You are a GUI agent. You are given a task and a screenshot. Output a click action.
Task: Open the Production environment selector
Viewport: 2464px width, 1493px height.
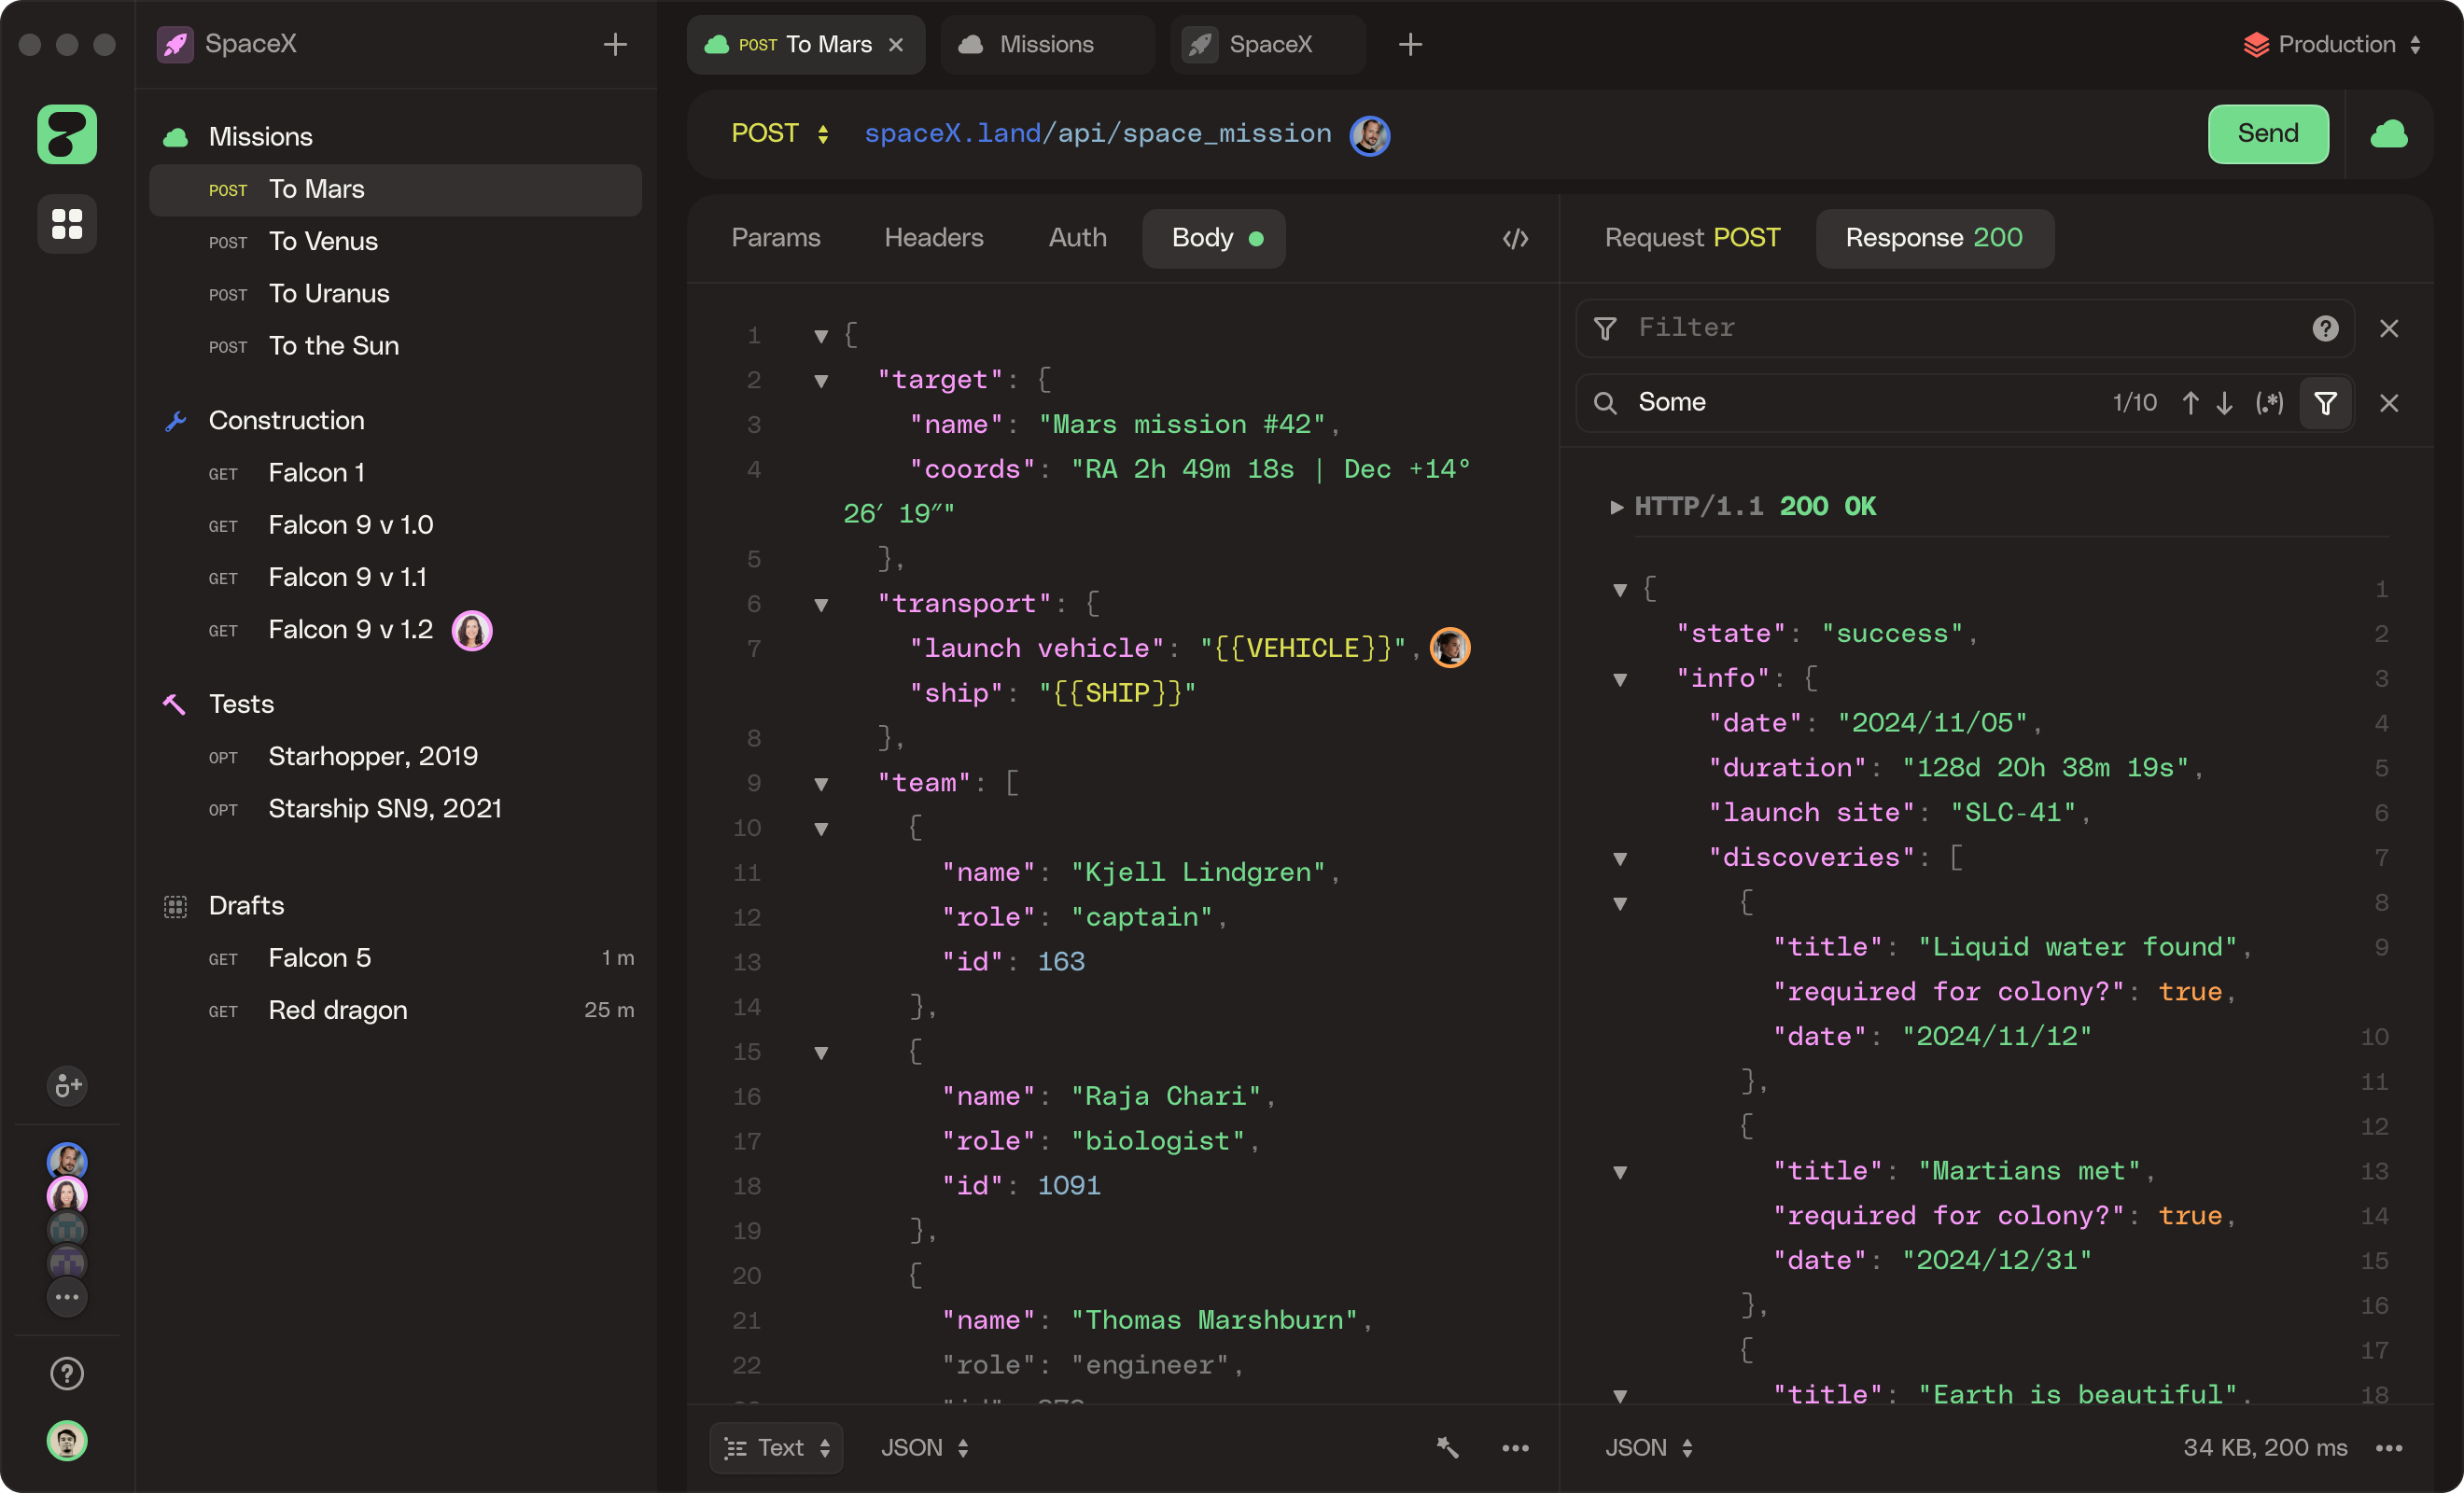[x=2333, y=44]
